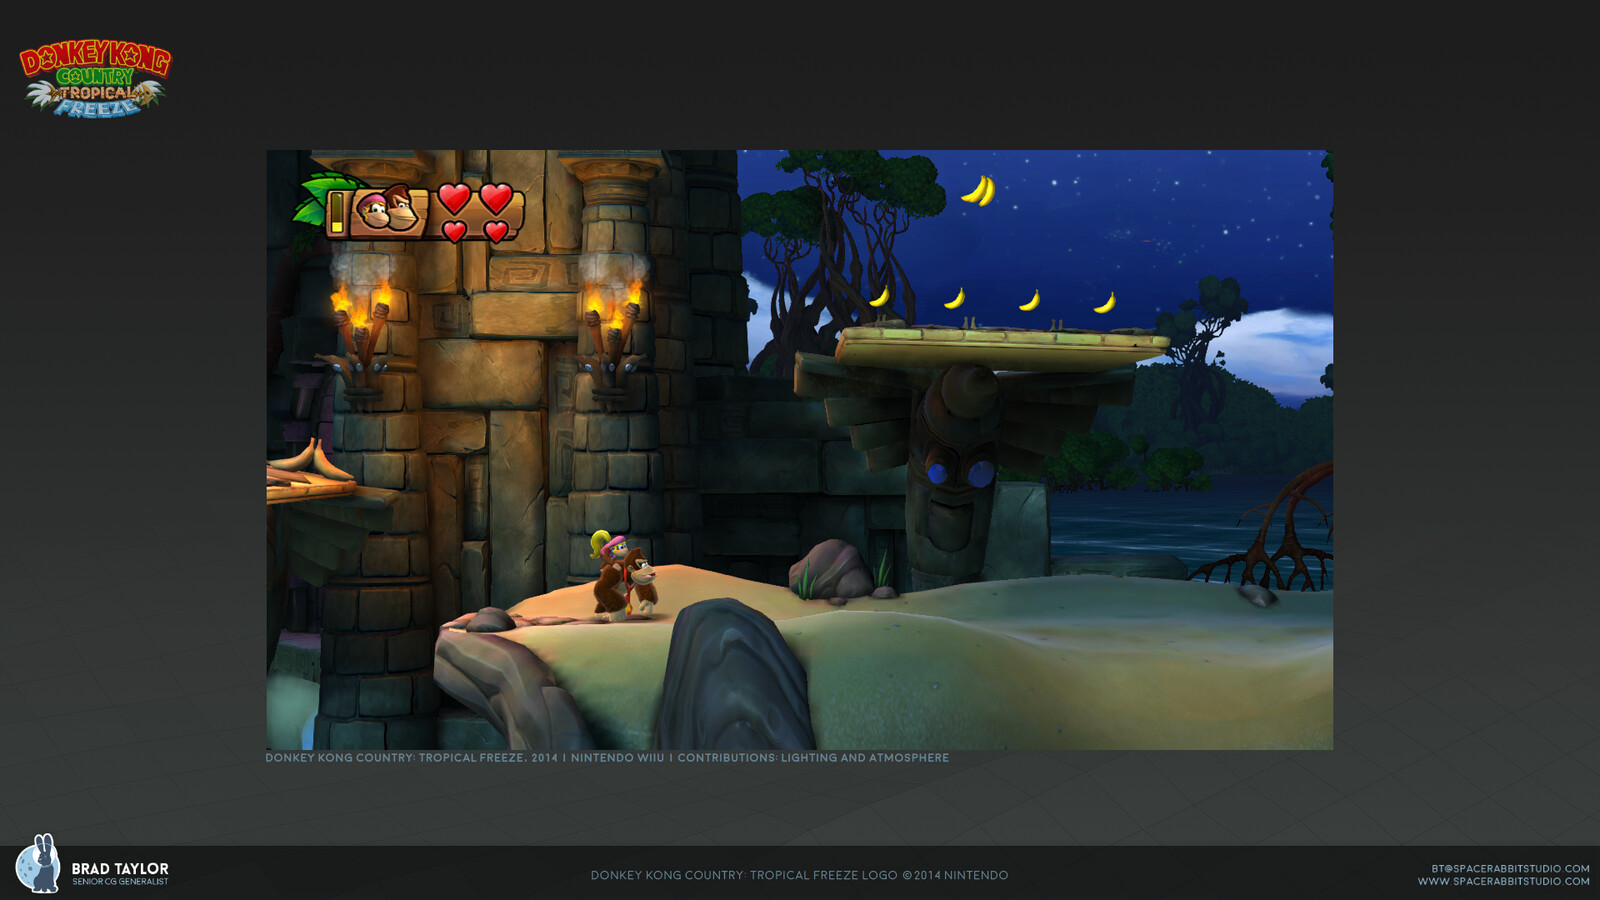Click the banana bunch in the night sky
This screenshot has width=1600, height=900.
point(978,189)
